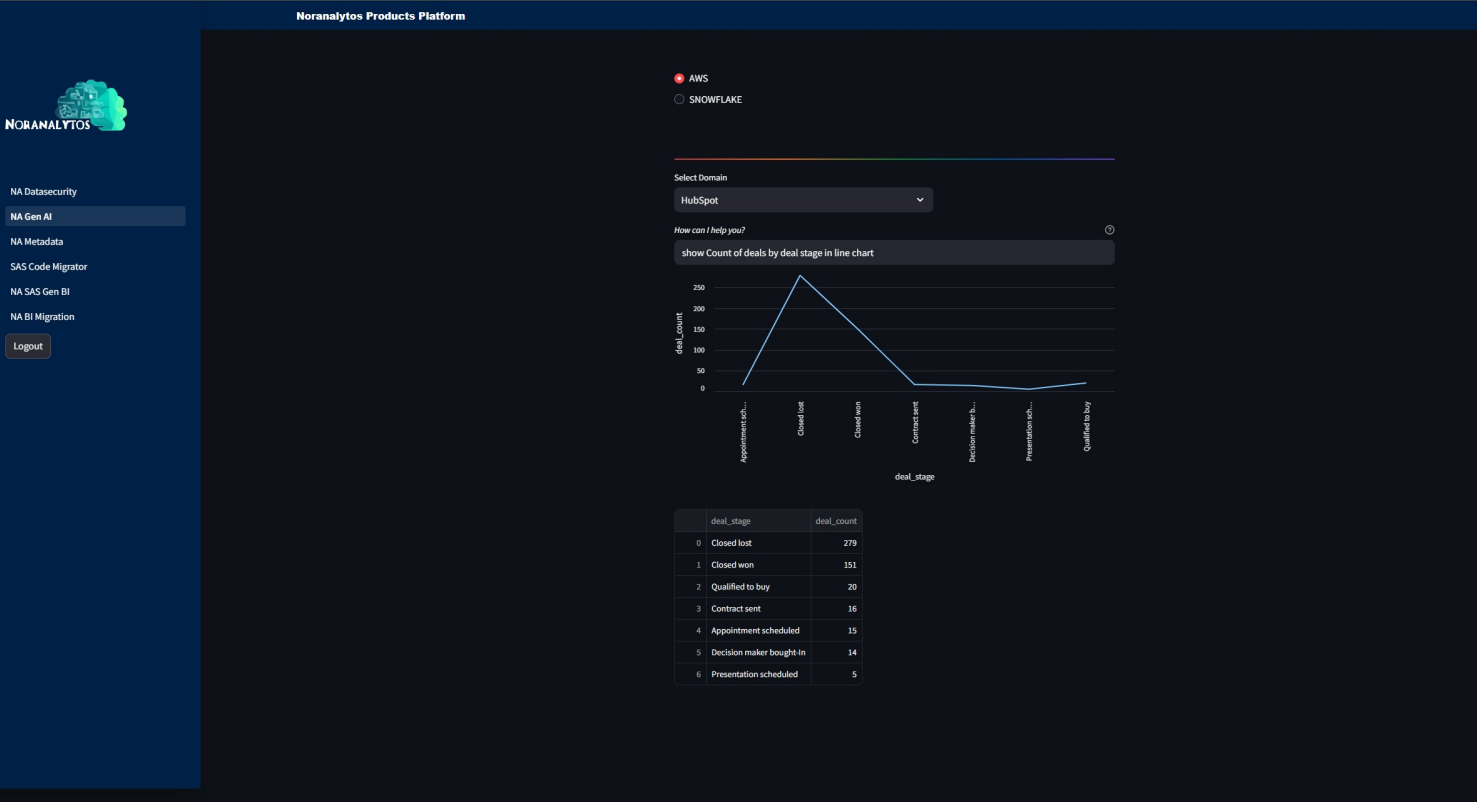Screen dimensions: 1477x802
Task: Select the AWS radio button
Action: tap(679, 78)
